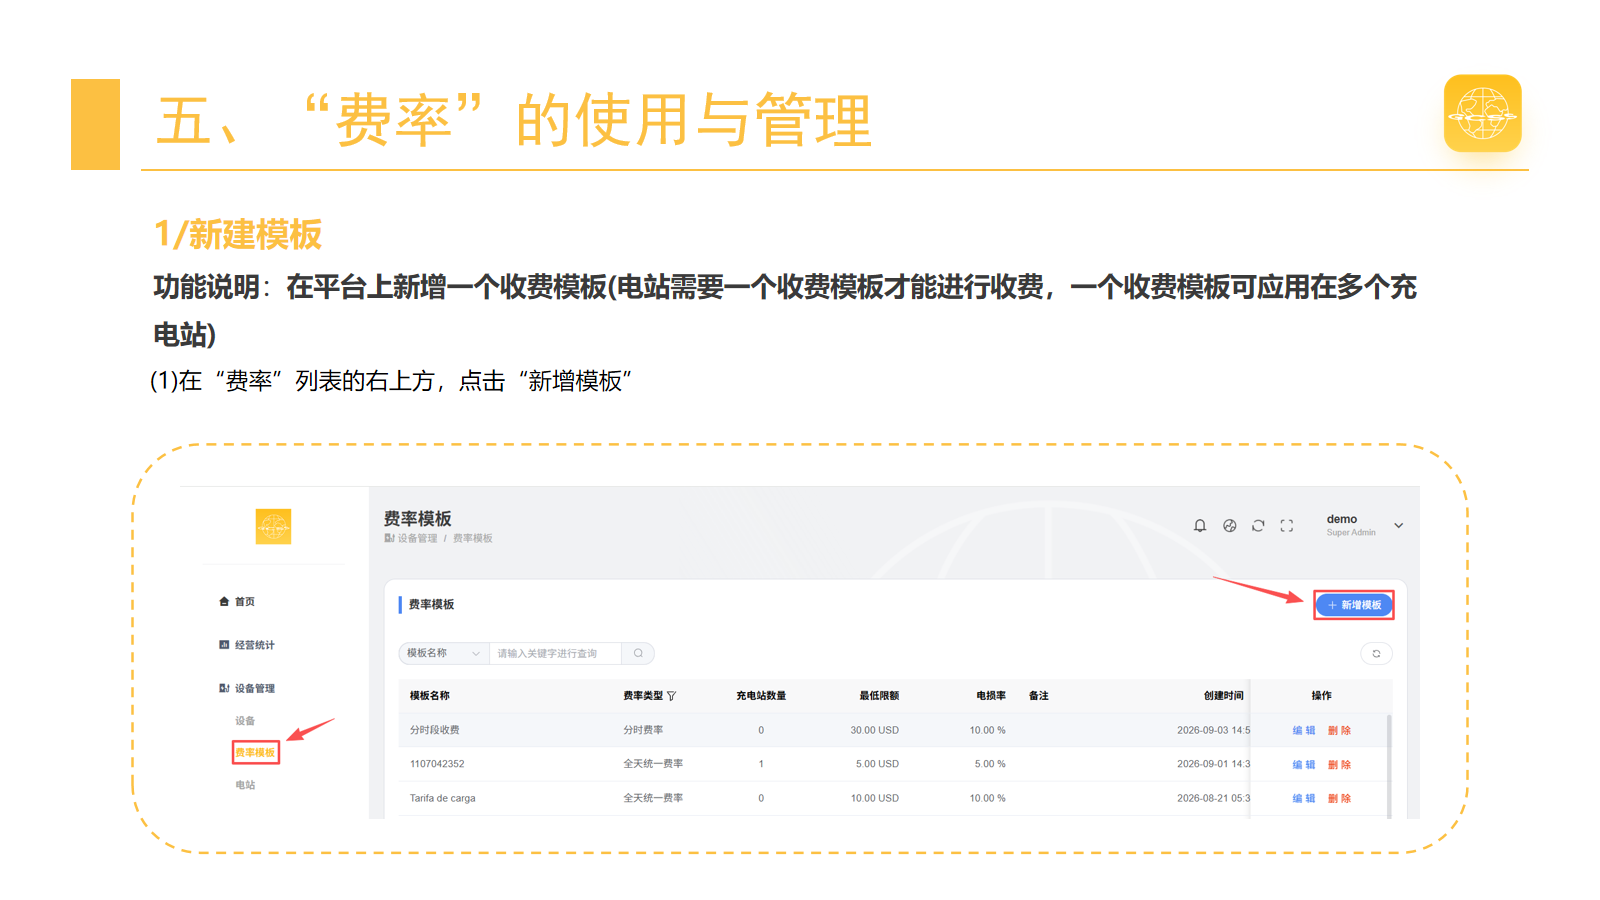Edit the 分时段收费 template row
1600x900 pixels.
pyautogui.click(x=1304, y=731)
